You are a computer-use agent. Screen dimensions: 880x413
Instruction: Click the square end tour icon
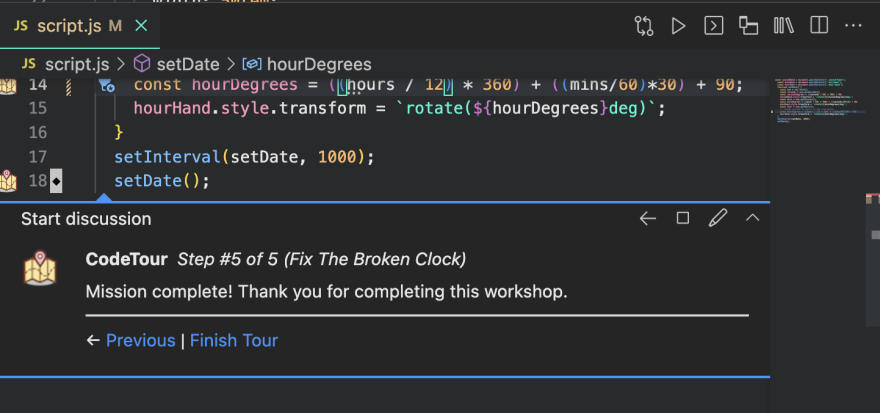click(x=683, y=218)
